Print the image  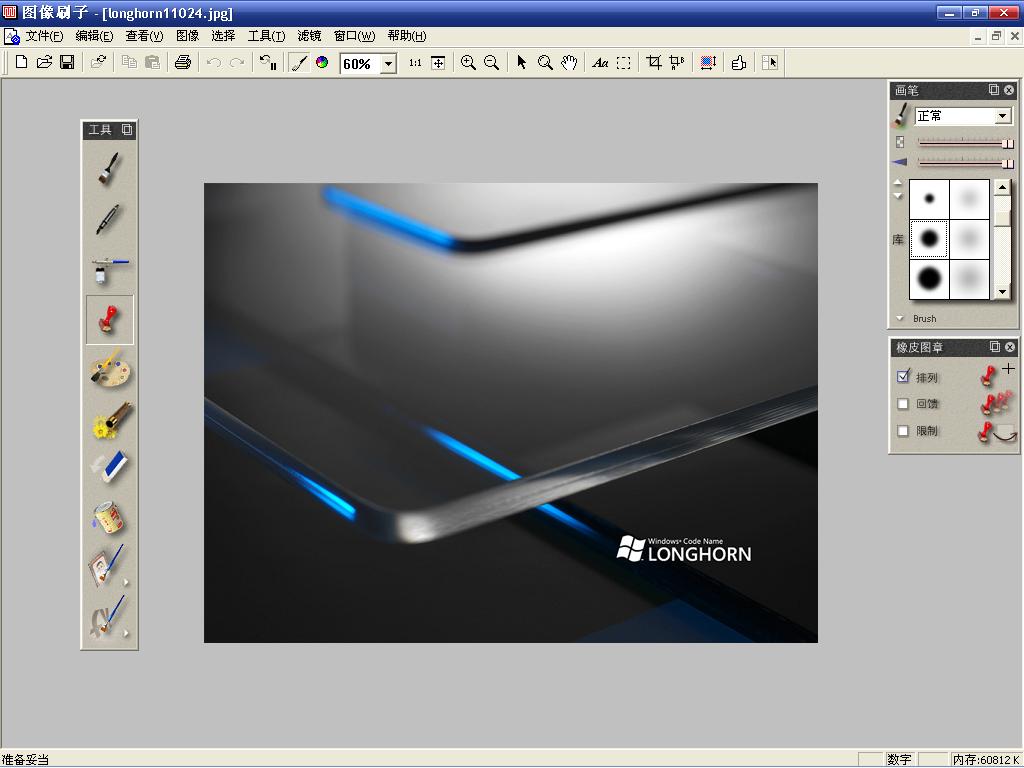pyautogui.click(x=183, y=63)
